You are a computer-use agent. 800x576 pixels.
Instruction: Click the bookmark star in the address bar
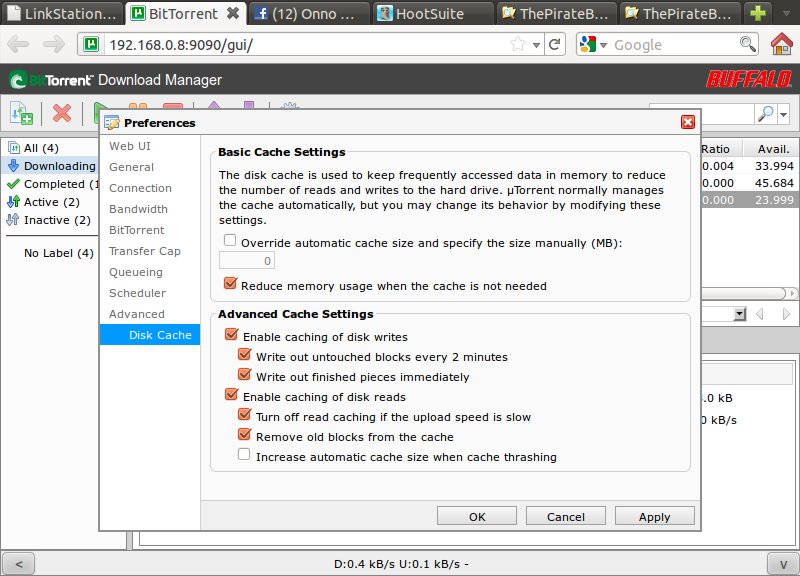coord(518,45)
